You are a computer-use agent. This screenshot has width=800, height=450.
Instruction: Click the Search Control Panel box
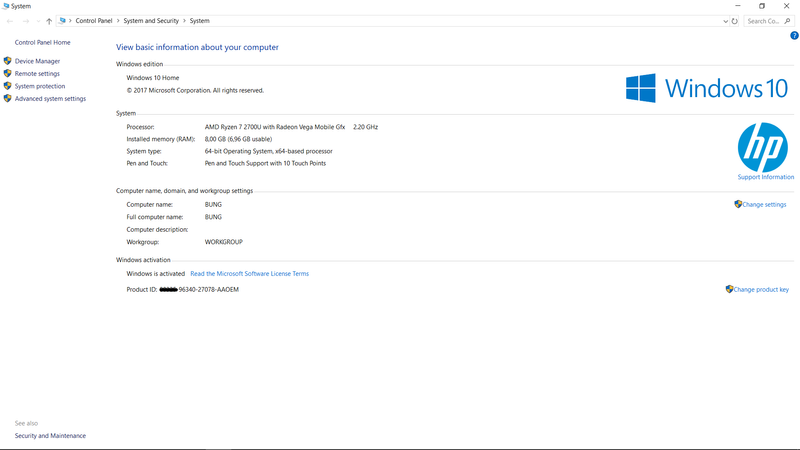(763, 21)
